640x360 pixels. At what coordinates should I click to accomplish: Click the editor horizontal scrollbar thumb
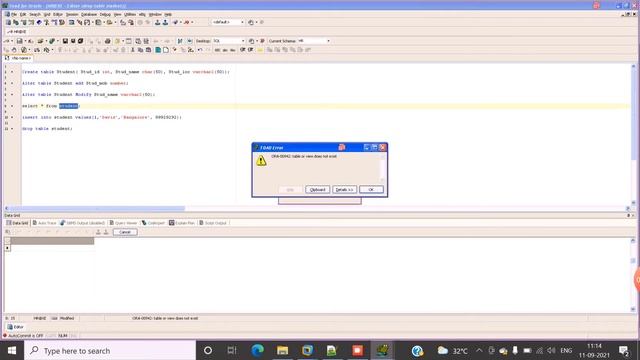pos(96,208)
